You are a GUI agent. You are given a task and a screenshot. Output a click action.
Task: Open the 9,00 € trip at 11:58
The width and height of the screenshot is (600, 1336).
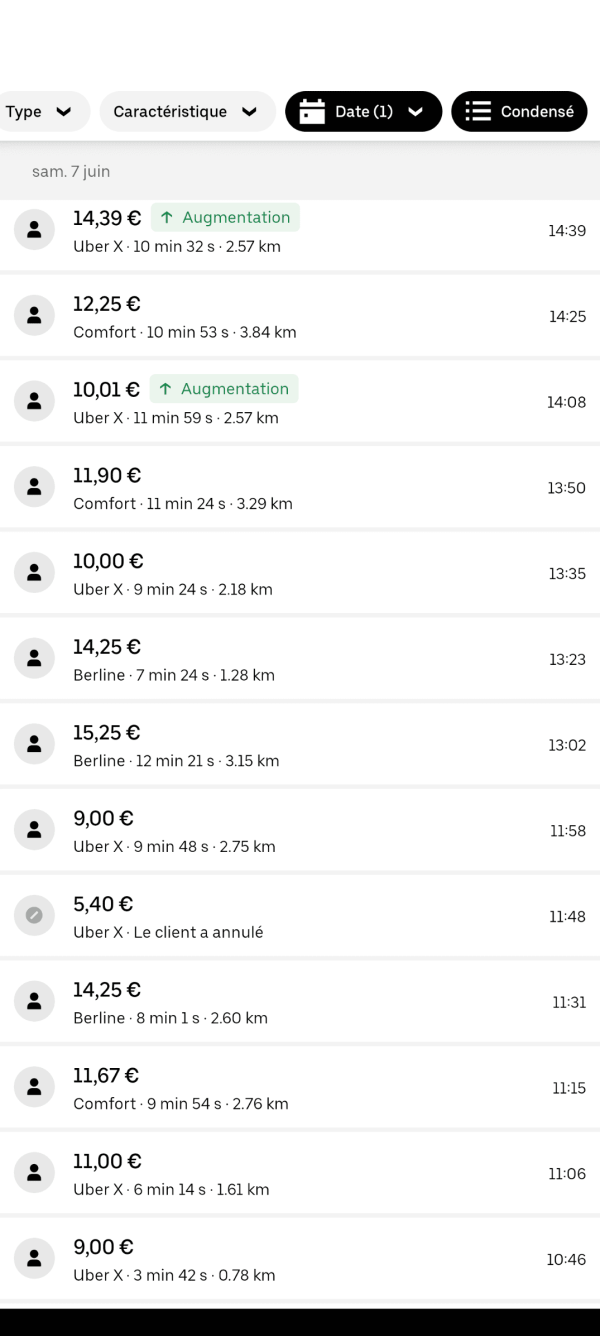pos(300,831)
